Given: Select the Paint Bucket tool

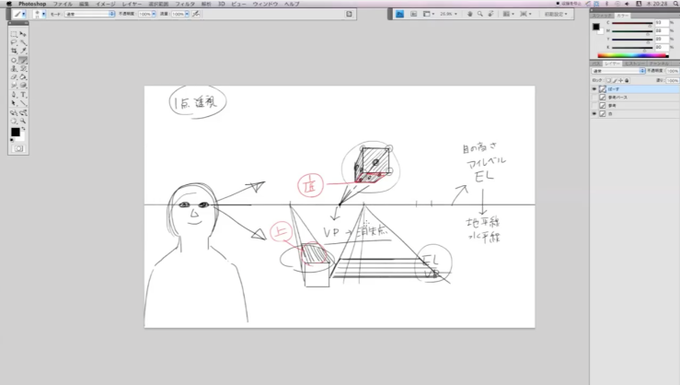Looking at the screenshot, I should [23, 77].
